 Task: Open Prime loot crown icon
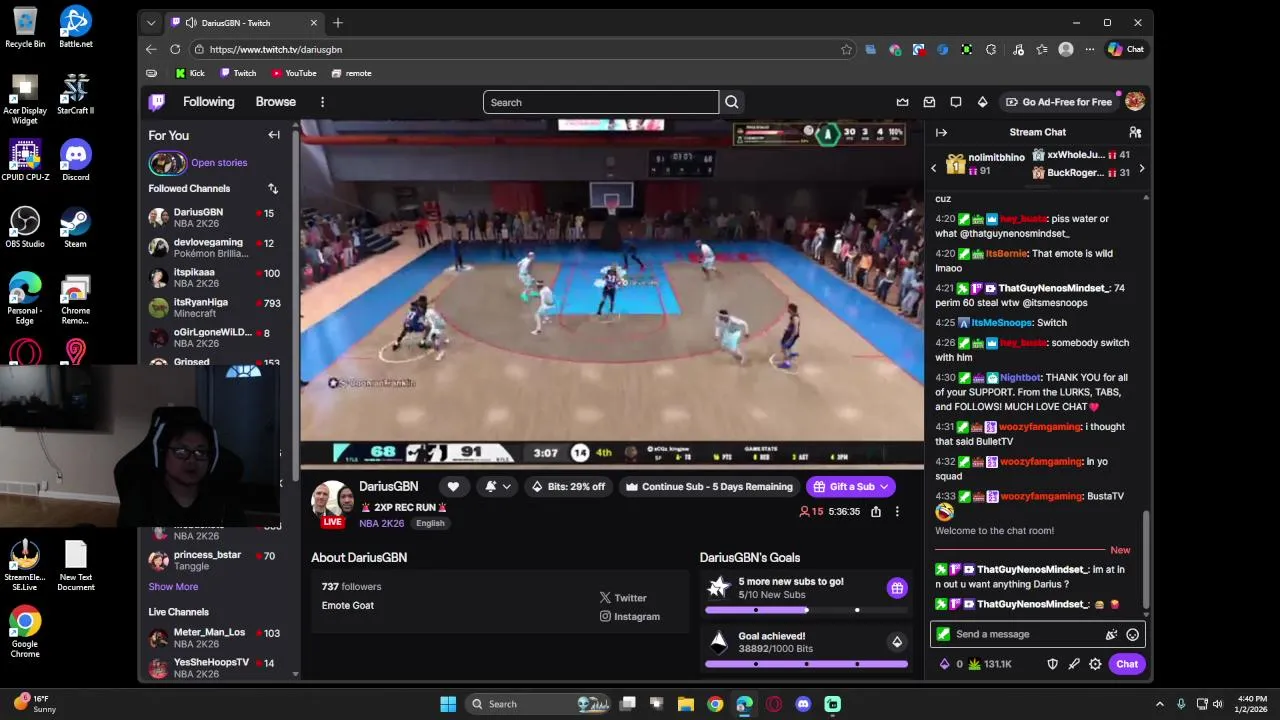[x=903, y=102]
